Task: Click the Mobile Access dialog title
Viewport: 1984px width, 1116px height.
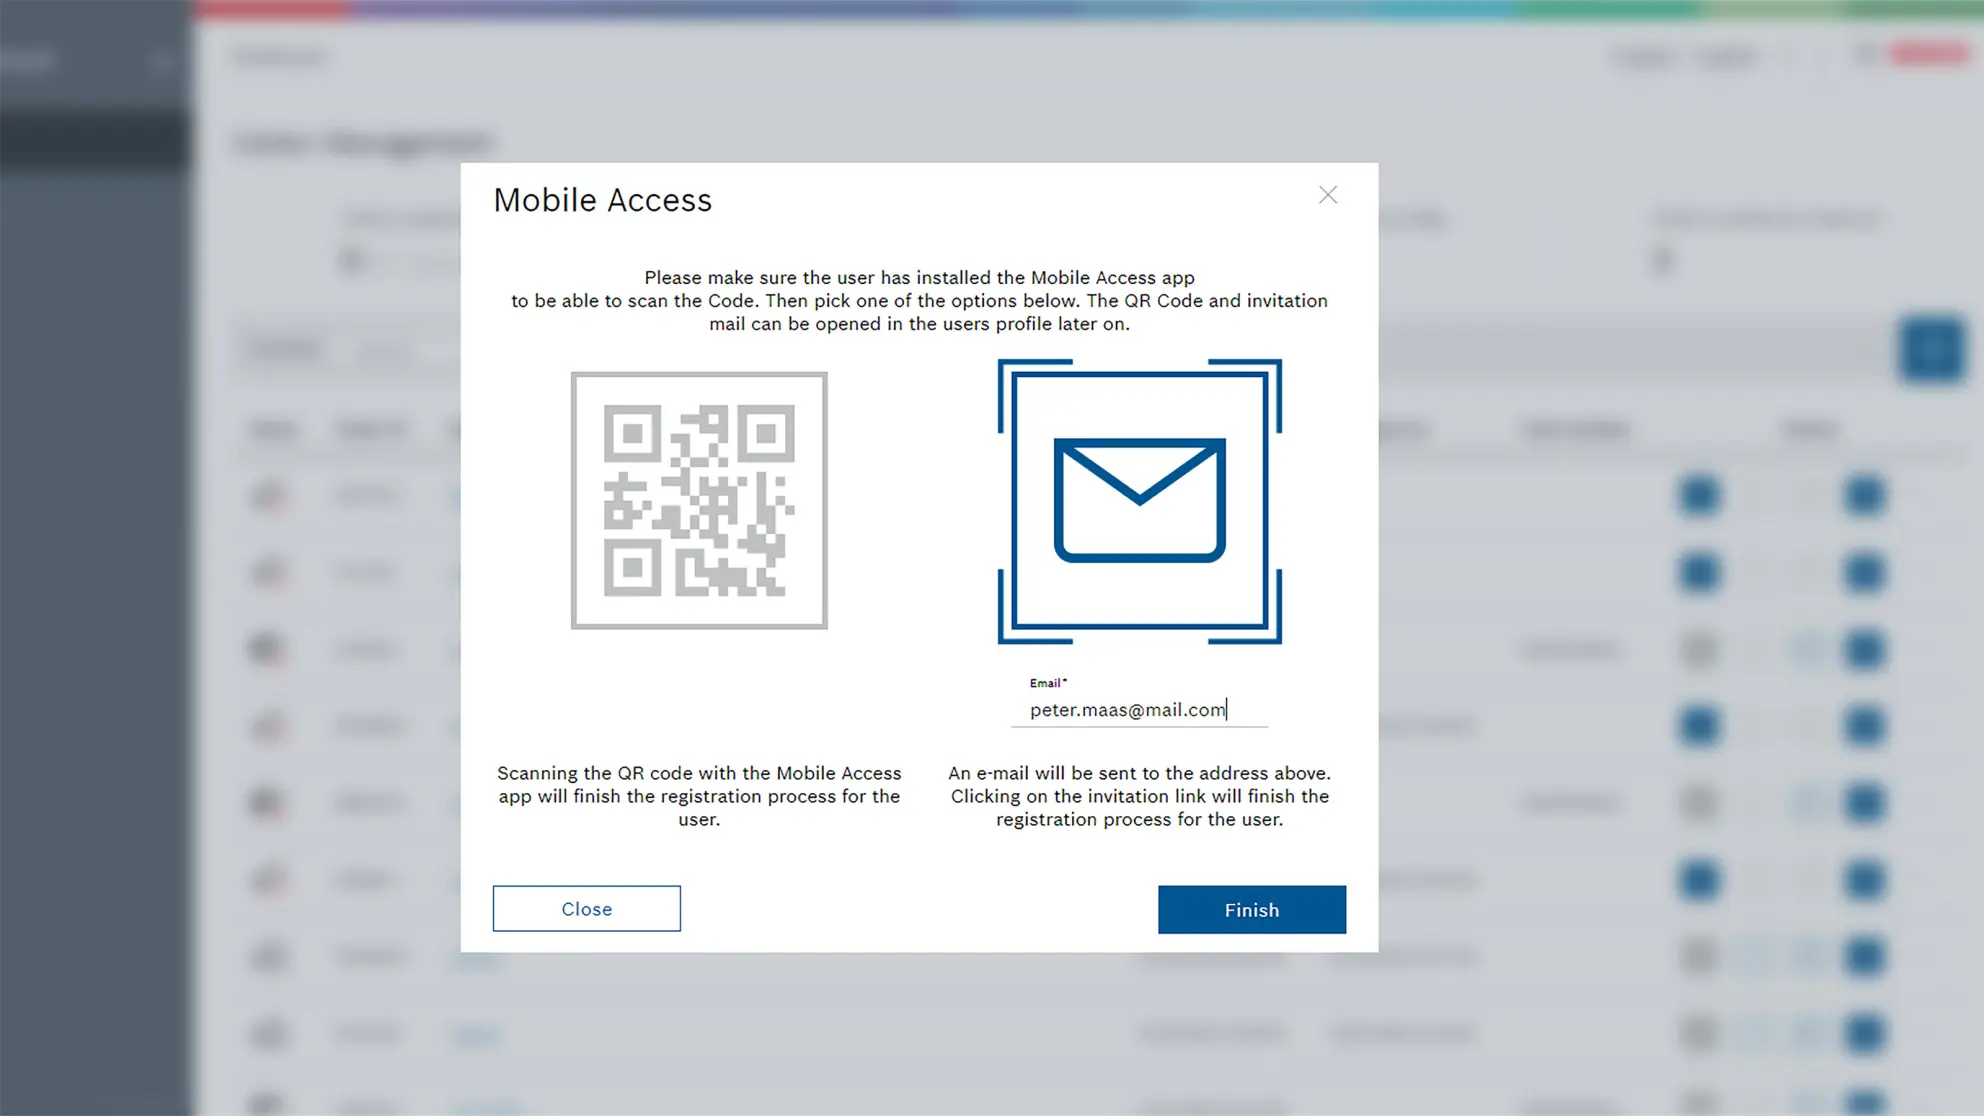Action: [602, 200]
